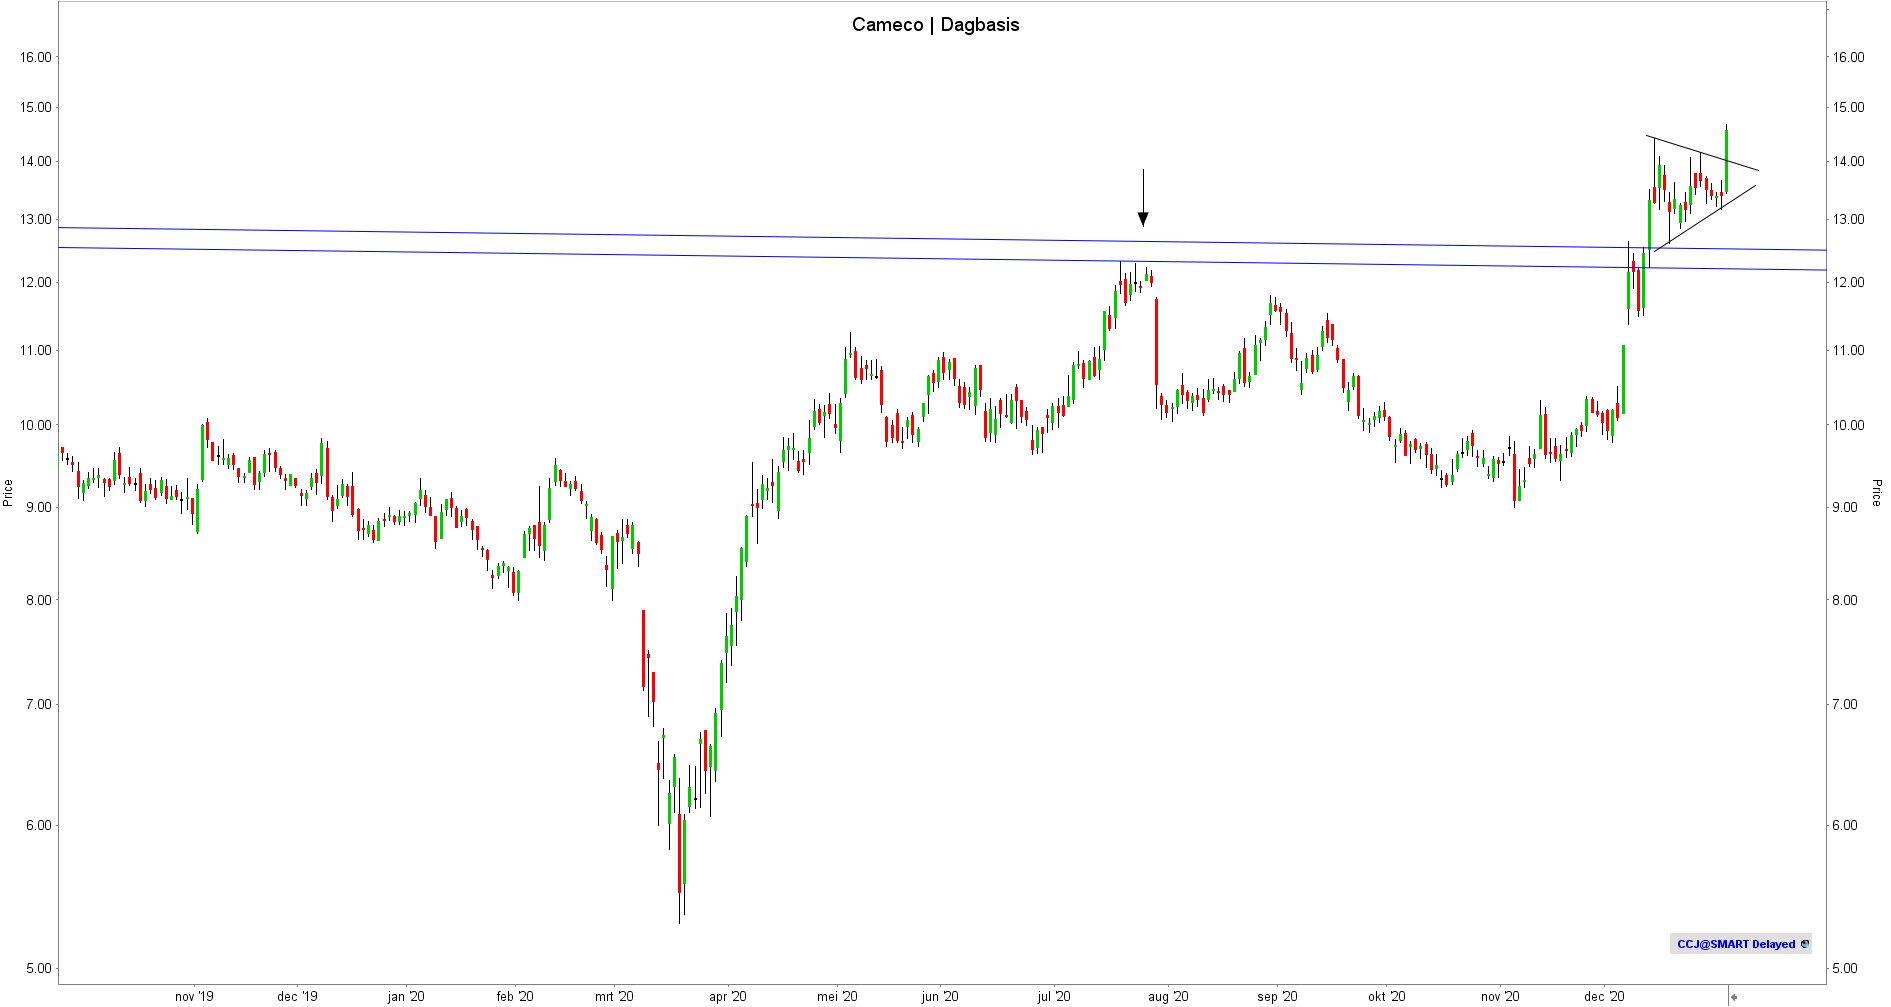Click the apr '20 date label
The height and width of the screenshot is (1007, 1891).
[x=728, y=996]
